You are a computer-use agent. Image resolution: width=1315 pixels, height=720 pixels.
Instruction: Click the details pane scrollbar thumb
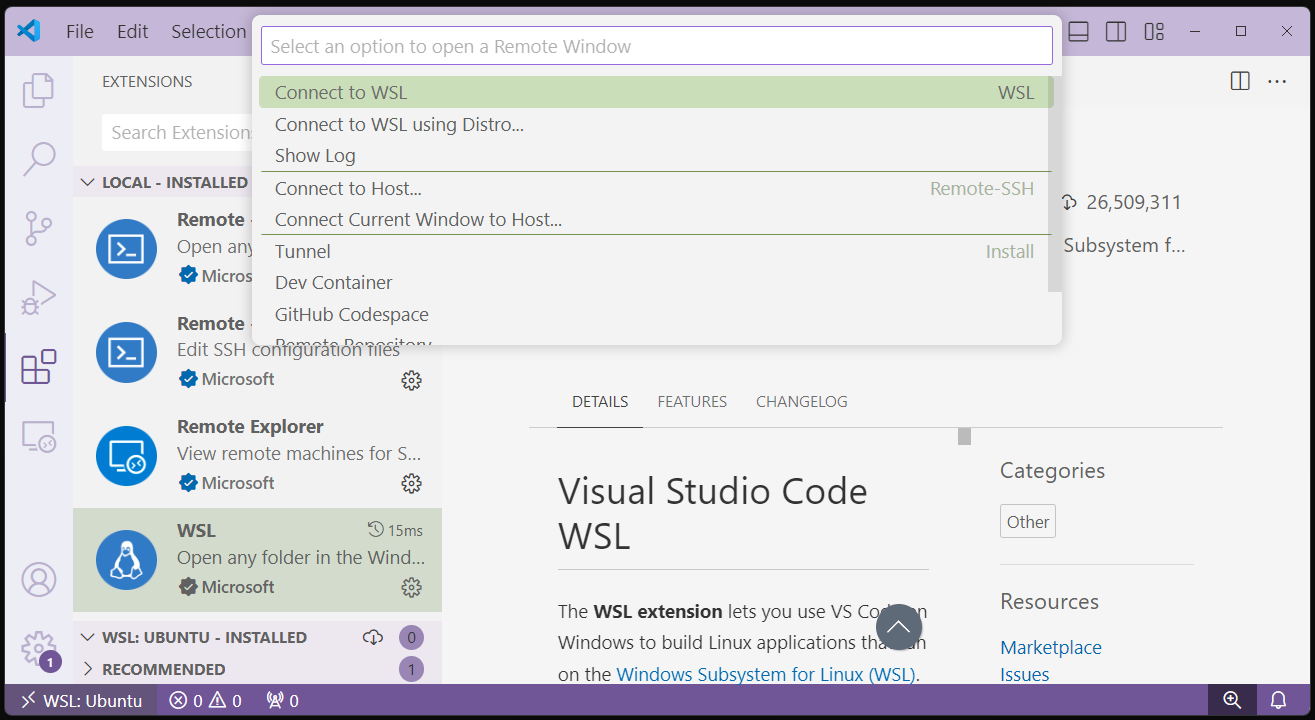(x=964, y=436)
